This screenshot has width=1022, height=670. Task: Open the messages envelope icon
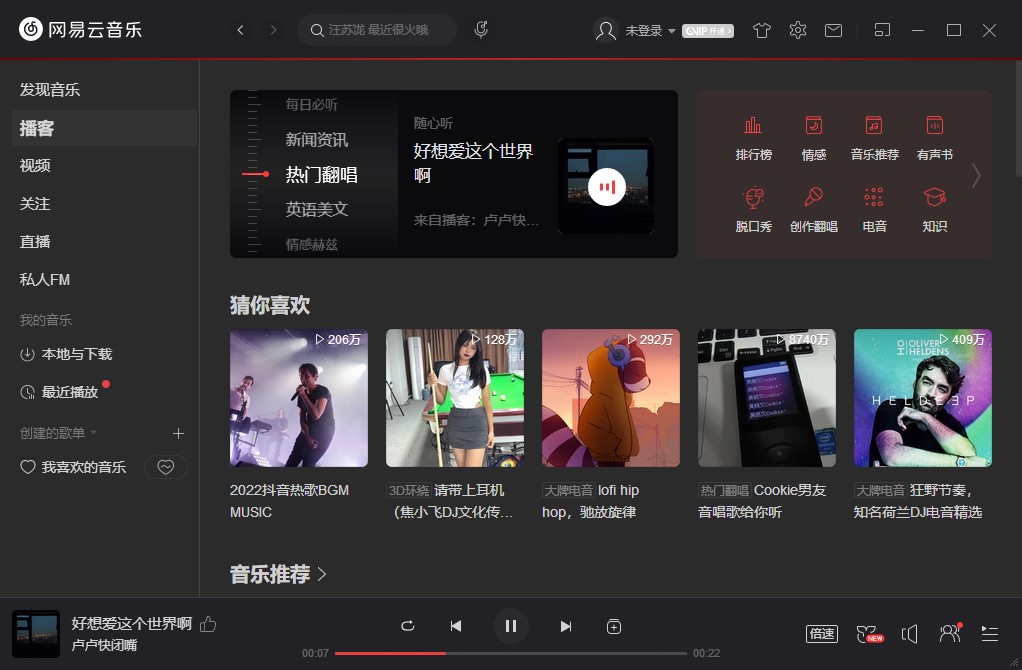coord(833,30)
